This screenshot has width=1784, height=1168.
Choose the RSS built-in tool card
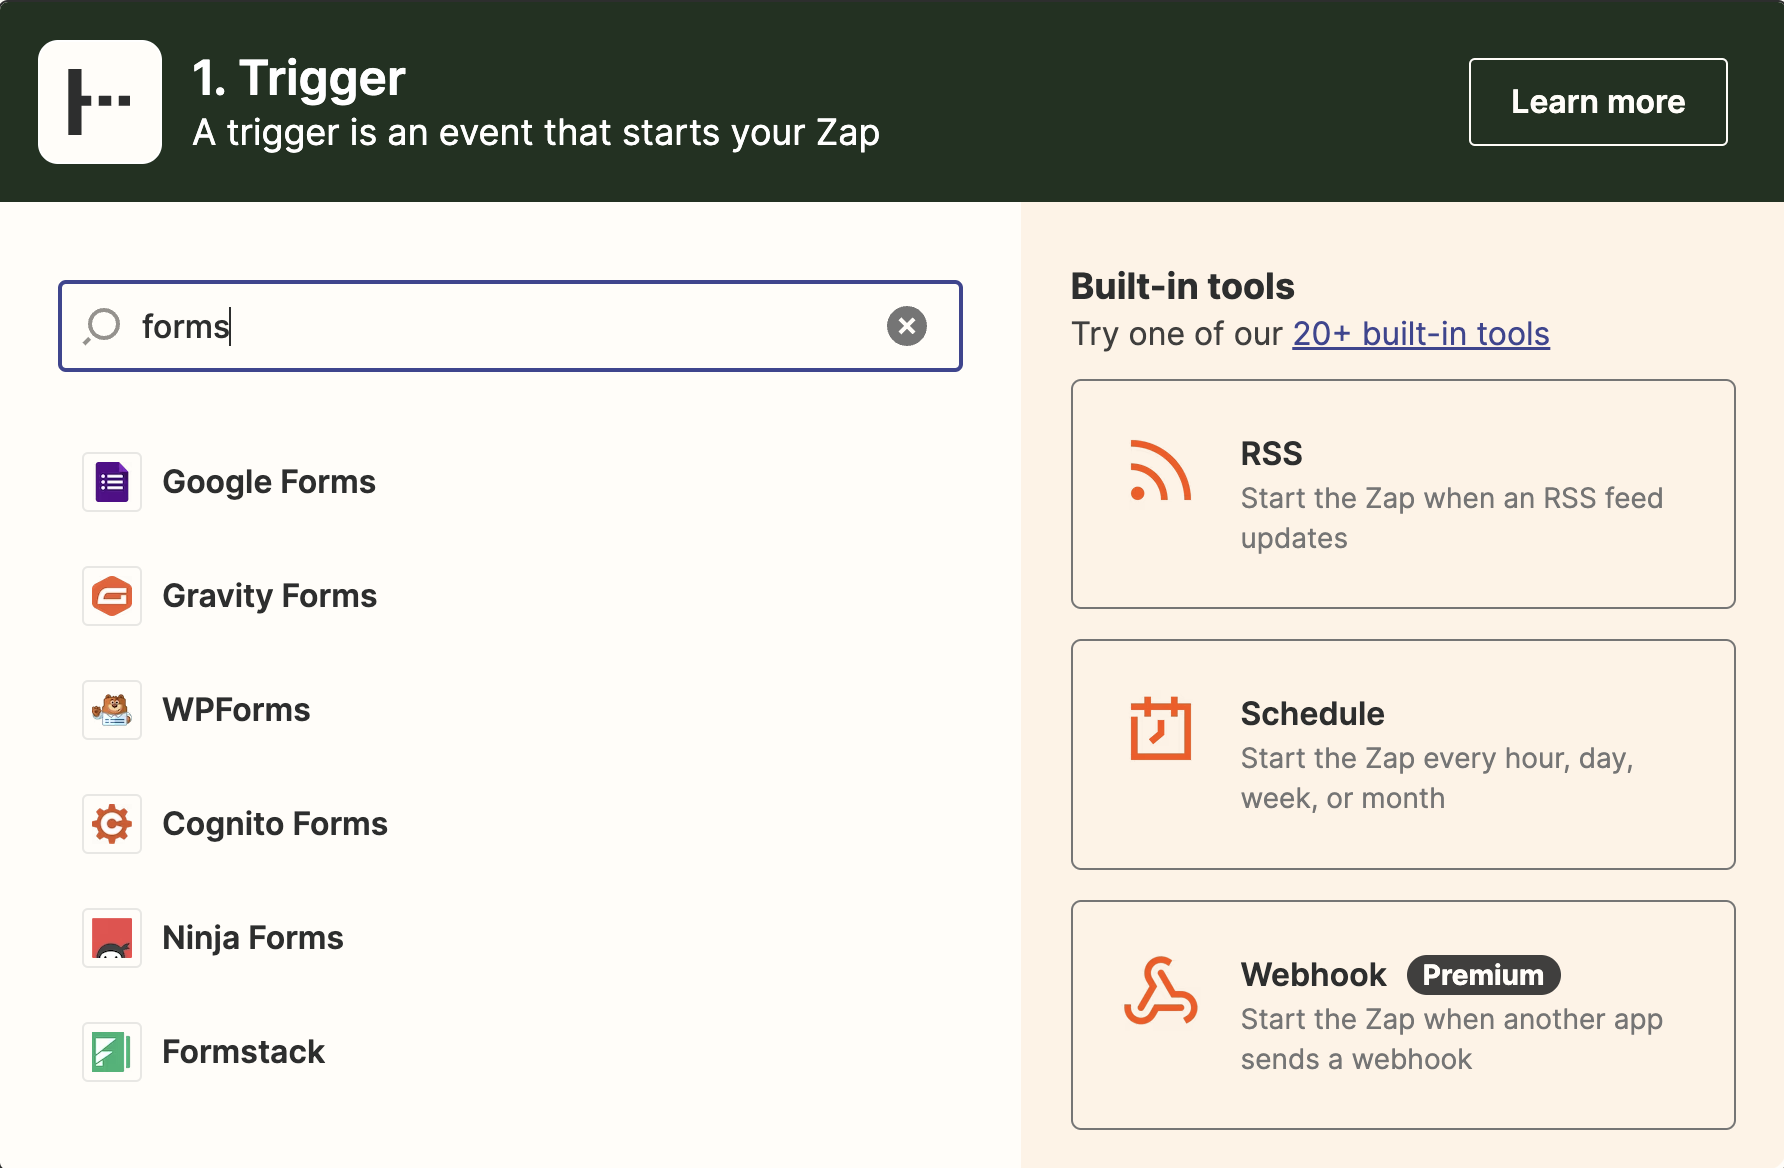coord(1403,493)
